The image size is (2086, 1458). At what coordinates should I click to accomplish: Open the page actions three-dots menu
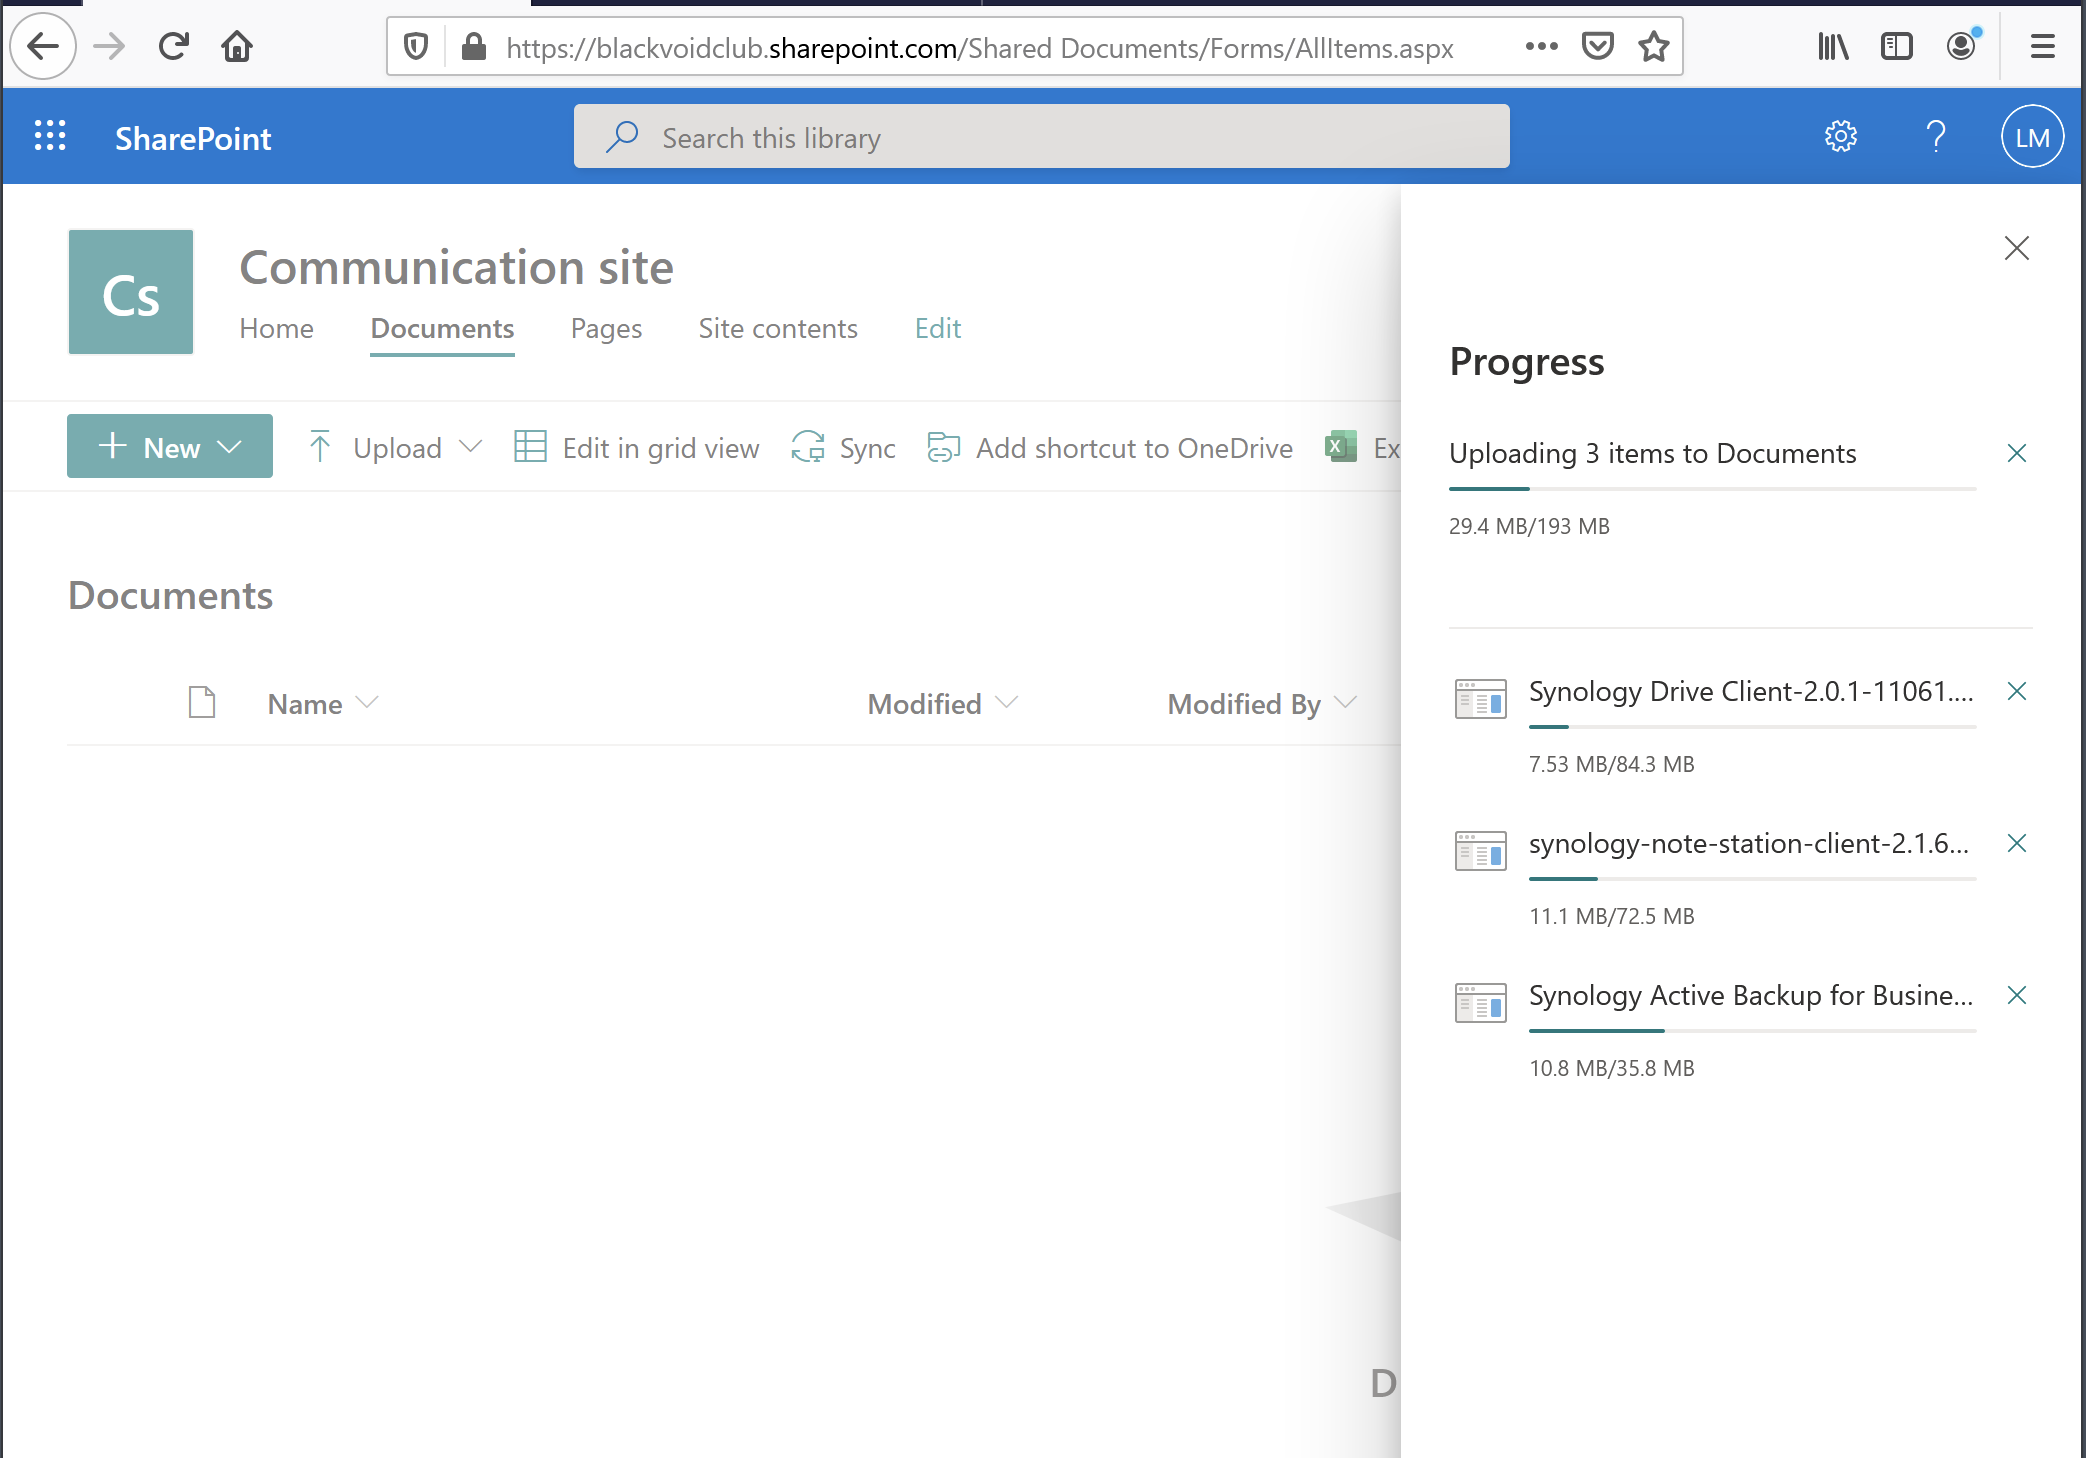click(x=1541, y=46)
